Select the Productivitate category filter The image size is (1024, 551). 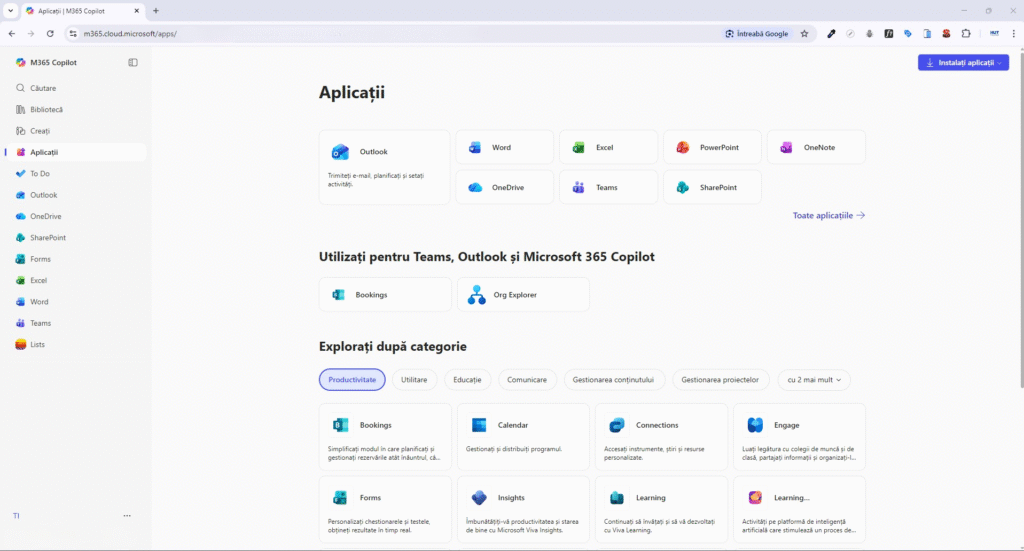click(352, 380)
